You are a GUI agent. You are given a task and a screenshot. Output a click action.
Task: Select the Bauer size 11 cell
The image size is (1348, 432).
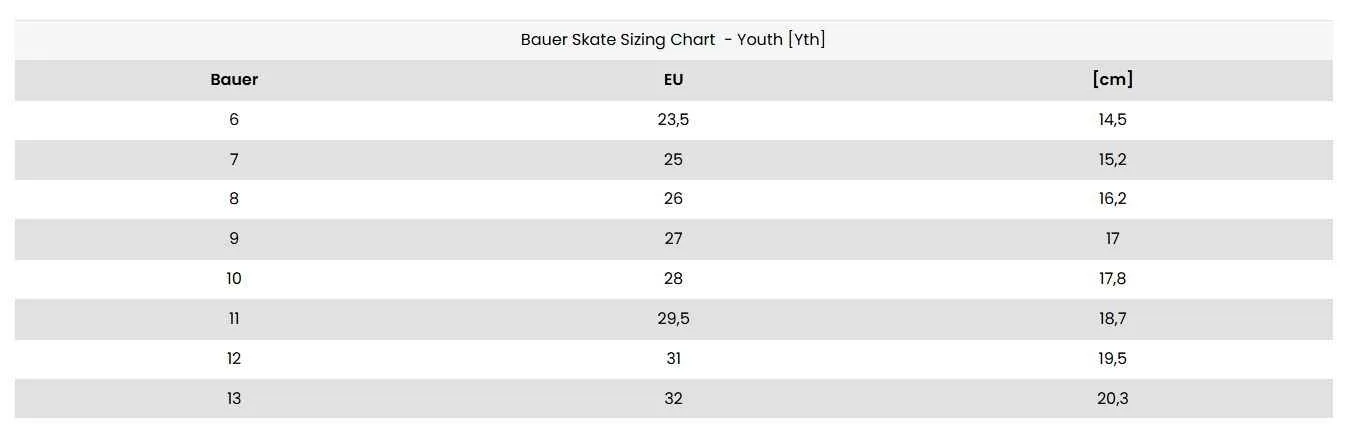[x=234, y=319]
